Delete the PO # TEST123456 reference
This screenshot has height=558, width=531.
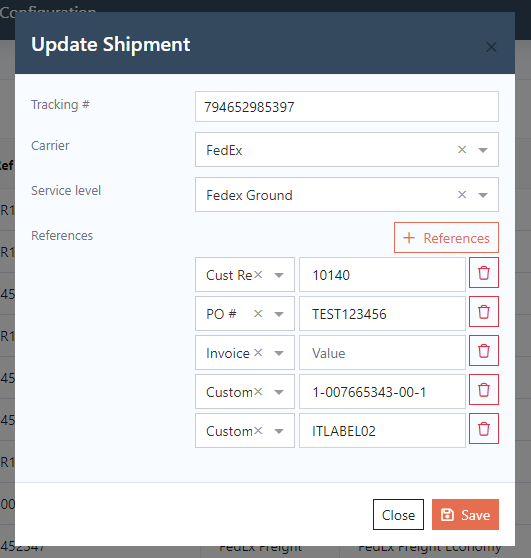[x=484, y=312]
